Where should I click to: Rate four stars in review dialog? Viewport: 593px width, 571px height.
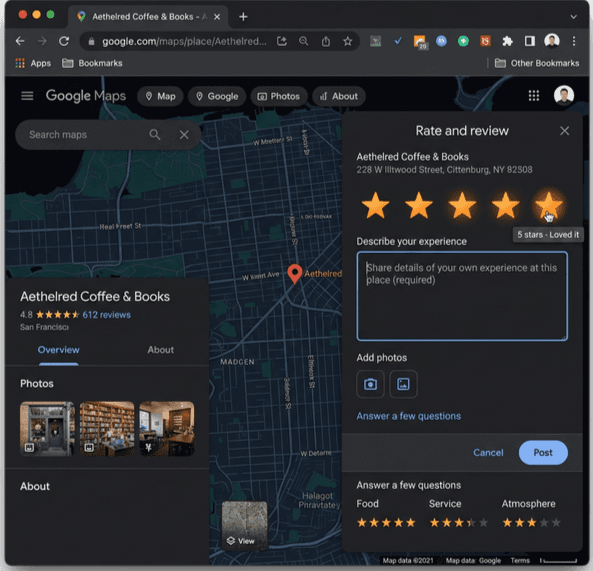pyautogui.click(x=505, y=205)
